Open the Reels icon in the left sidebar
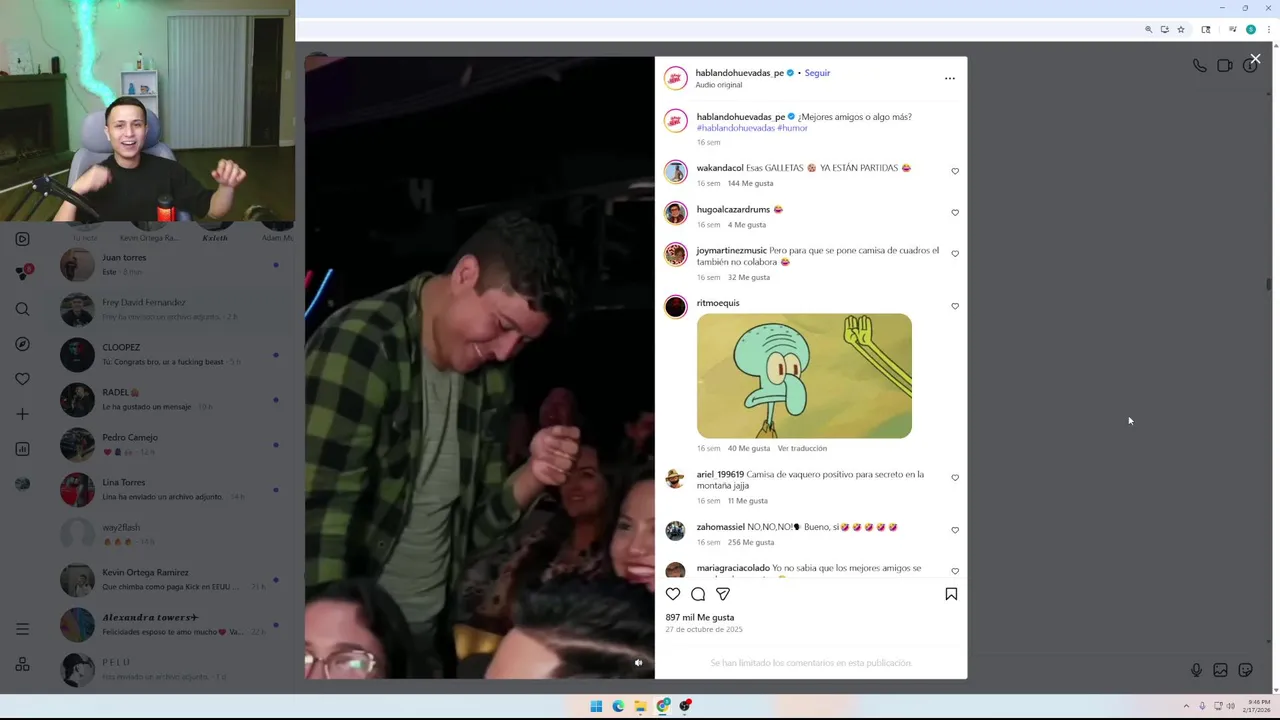Screen dimensions: 1280x720 pyautogui.click(x=22, y=239)
